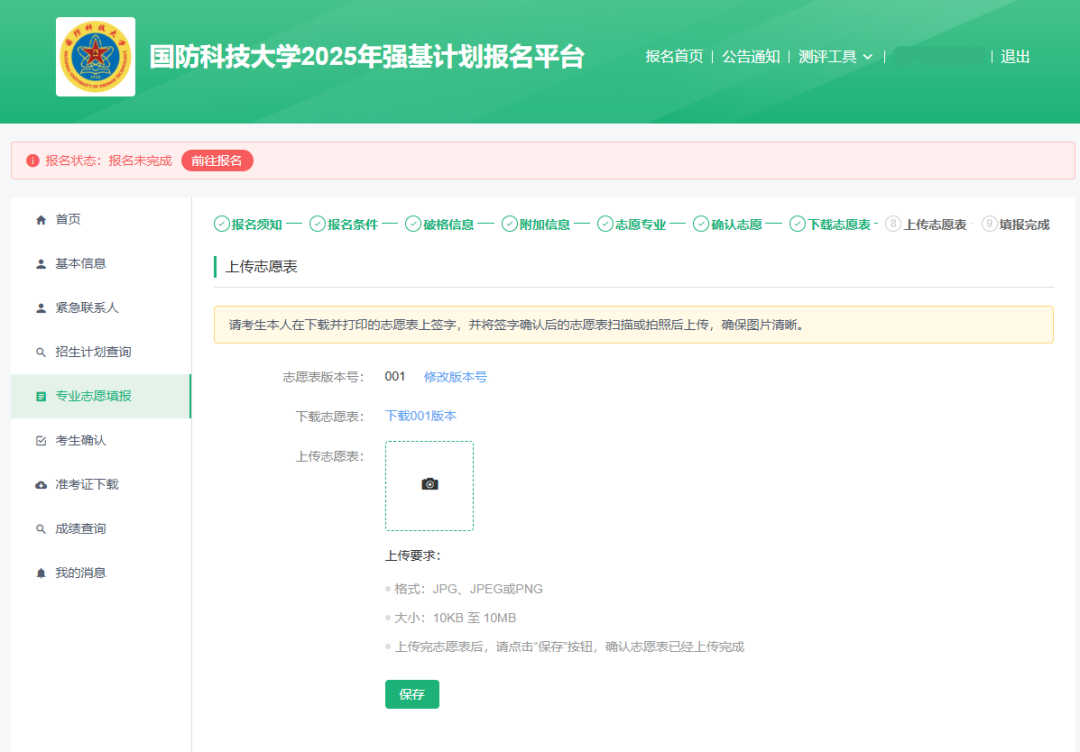Viewport: 1080px width, 752px height.
Task: Click the checkmark icon of 附加信息 step
Action: [510, 224]
